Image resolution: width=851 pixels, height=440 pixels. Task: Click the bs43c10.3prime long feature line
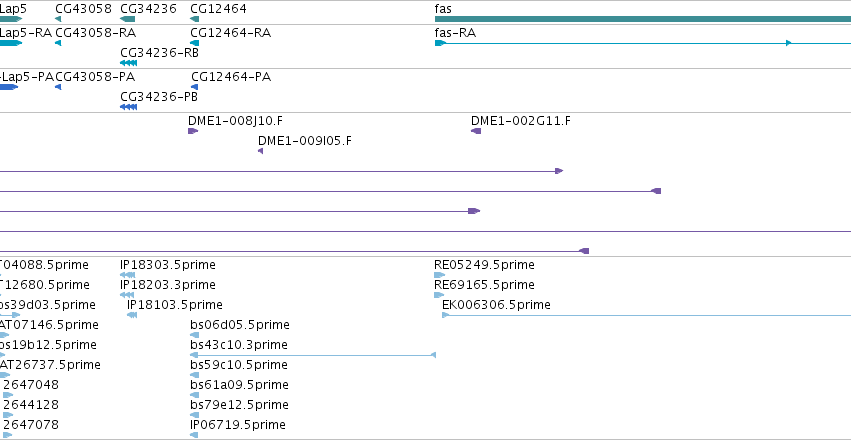click(313, 355)
